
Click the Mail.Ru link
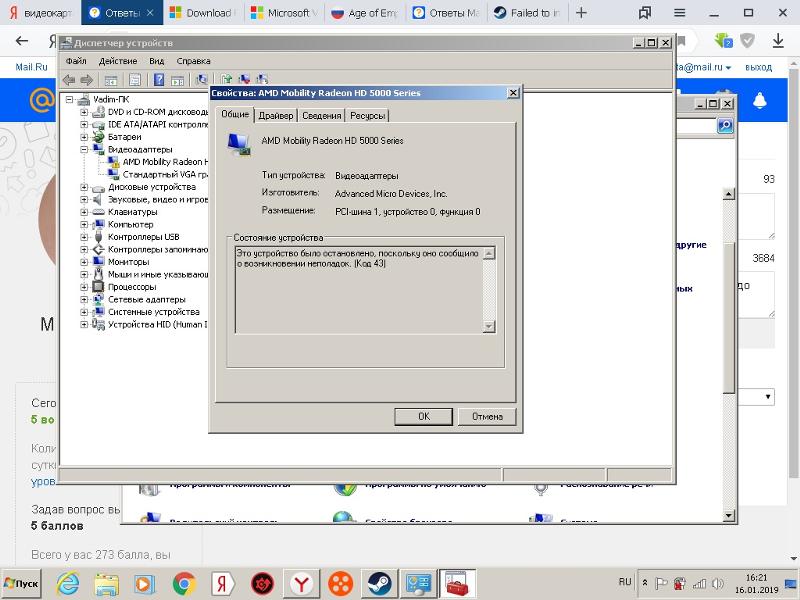[x=31, y=67]
